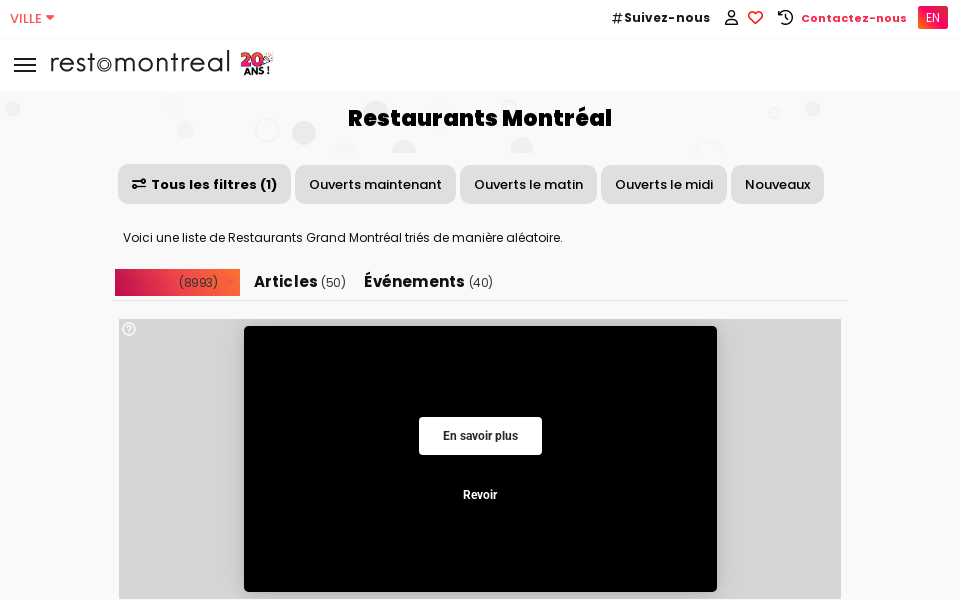Viewport: 960px width, 600px height.
Task: Switch site language to English
Action: [x=932, y=17]
